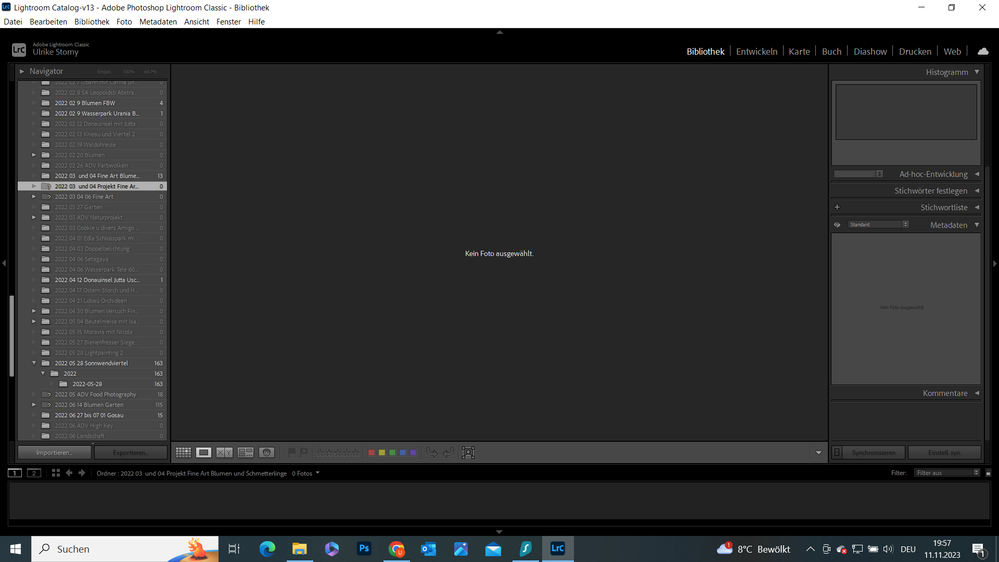The width and height of the screenshot is (999, 562).
Task: Toggle the auto-sync switch left of Synchronisieren
Action: pos(837,452)
